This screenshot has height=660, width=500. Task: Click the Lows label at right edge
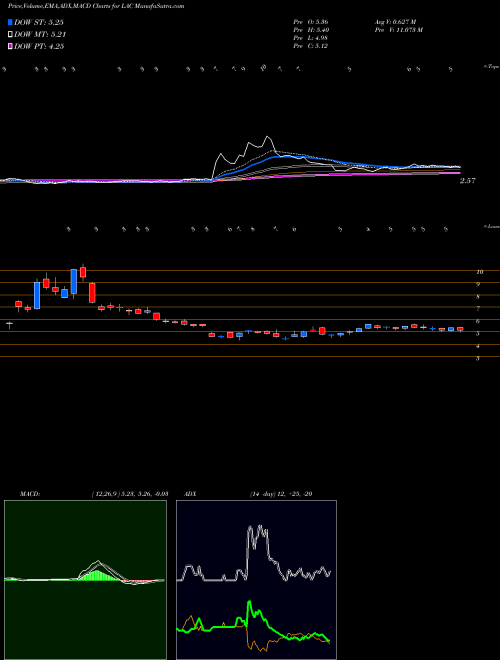pyautogui.click(x=492, y=226)
